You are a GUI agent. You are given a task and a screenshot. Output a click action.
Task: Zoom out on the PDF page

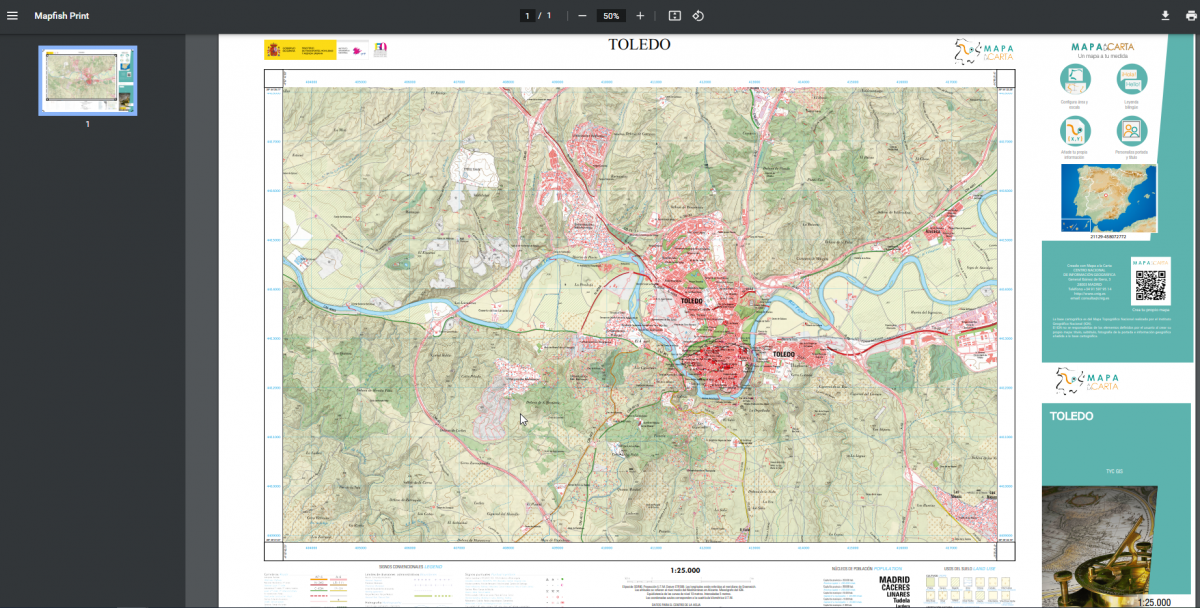click(581, 15)
